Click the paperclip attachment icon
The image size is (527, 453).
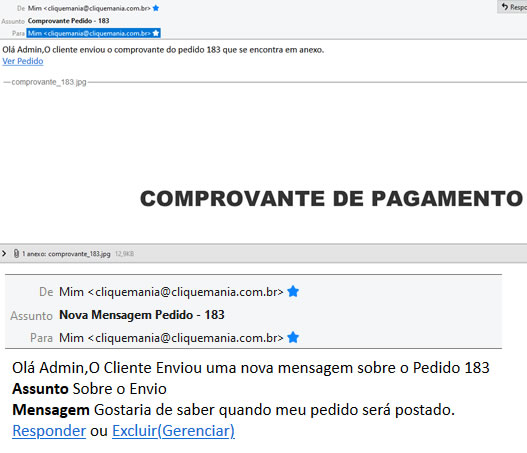point(16,253)
